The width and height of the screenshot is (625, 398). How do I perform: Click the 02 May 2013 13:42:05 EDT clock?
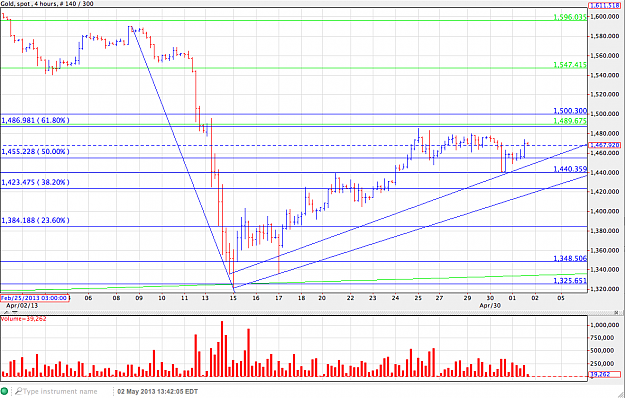pyautogui.click(x=157, y=391)
